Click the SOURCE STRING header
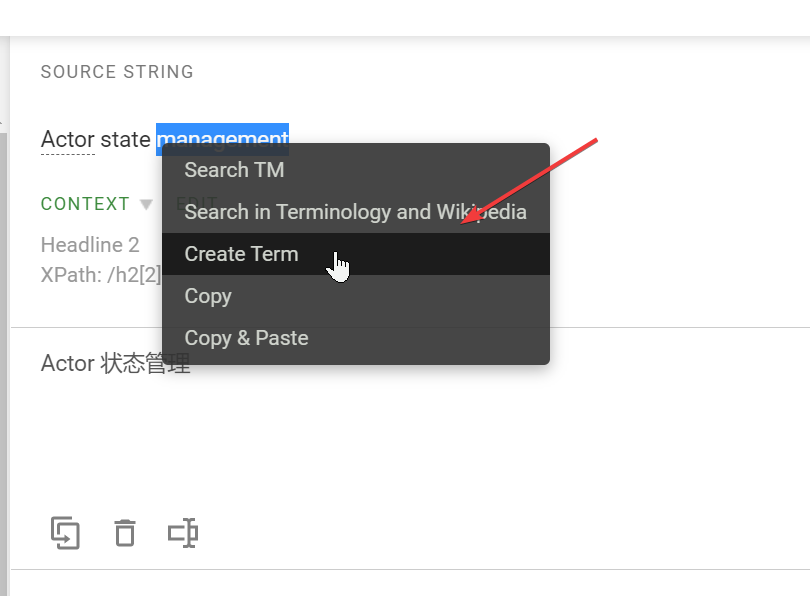Image resolution: width=810 pixels, height=596 pixels. pyautogui.click(x=117, y=71)
